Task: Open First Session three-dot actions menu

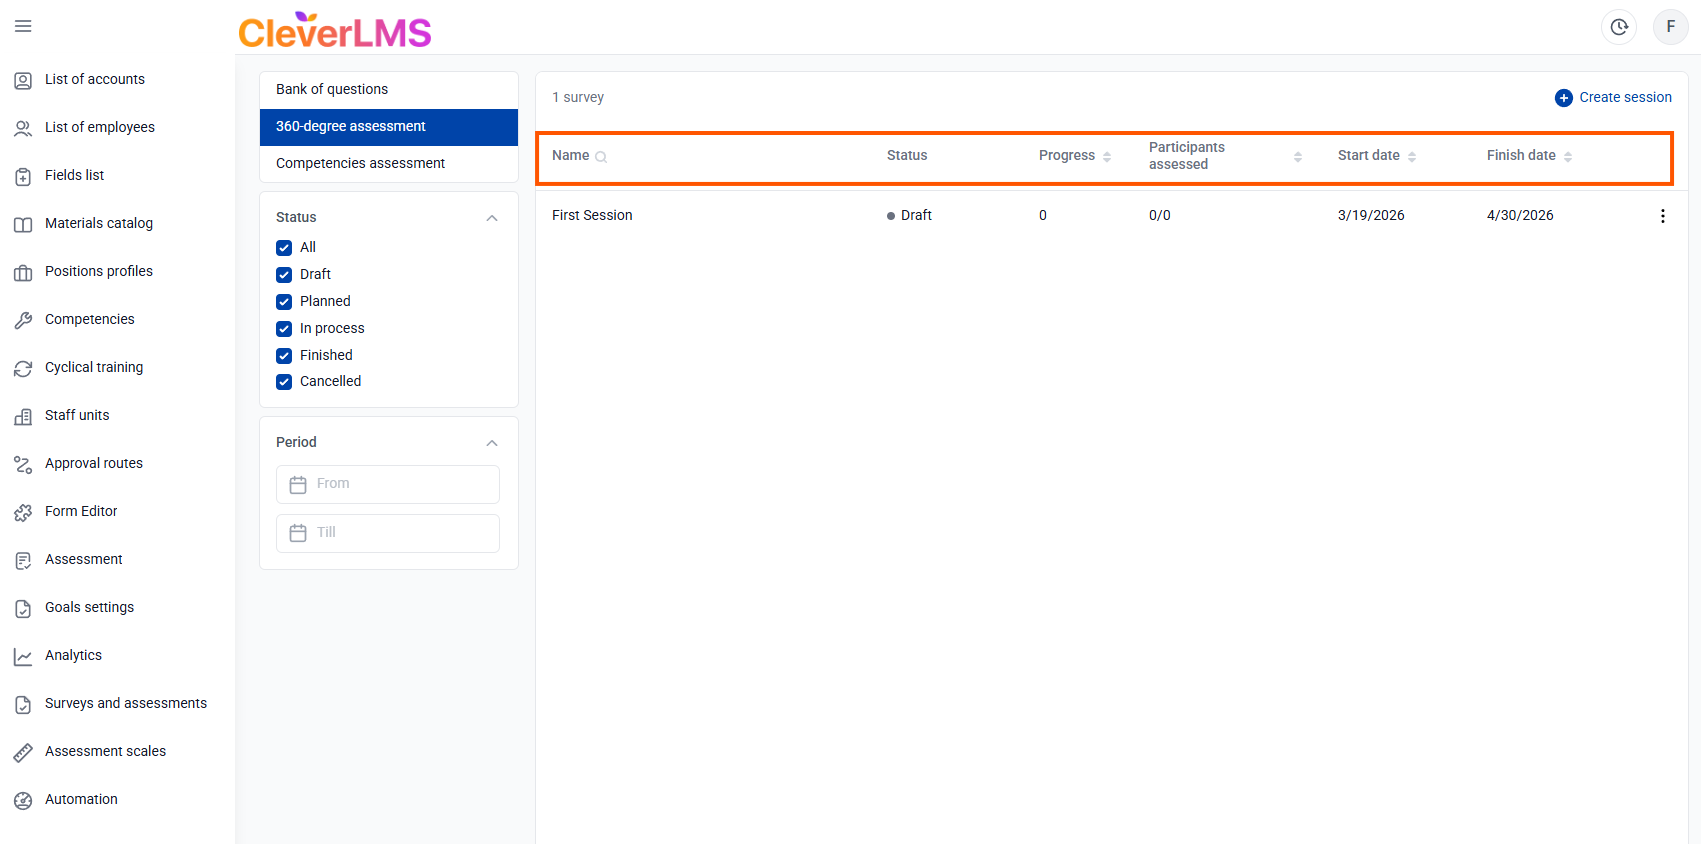Action: [x=1662, y=216]
